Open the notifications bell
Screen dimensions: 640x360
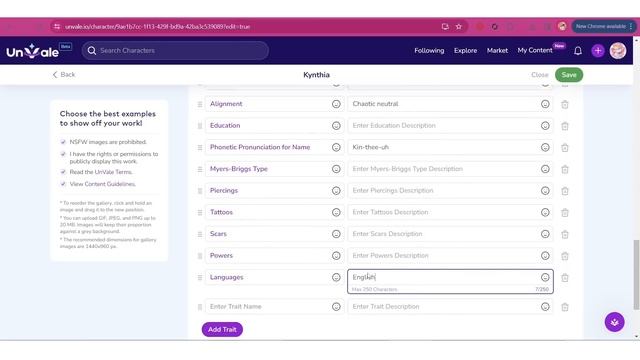coord(578,51)
